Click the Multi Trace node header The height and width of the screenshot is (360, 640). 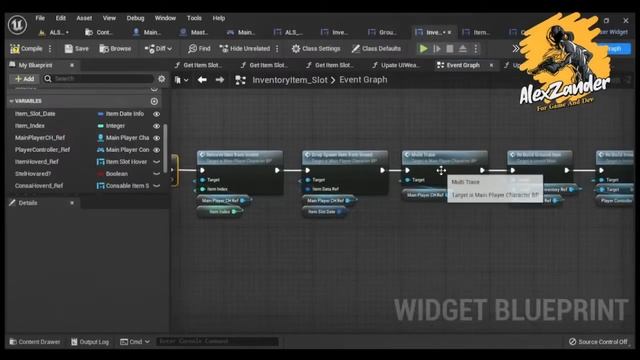click(x=445, y=158)
